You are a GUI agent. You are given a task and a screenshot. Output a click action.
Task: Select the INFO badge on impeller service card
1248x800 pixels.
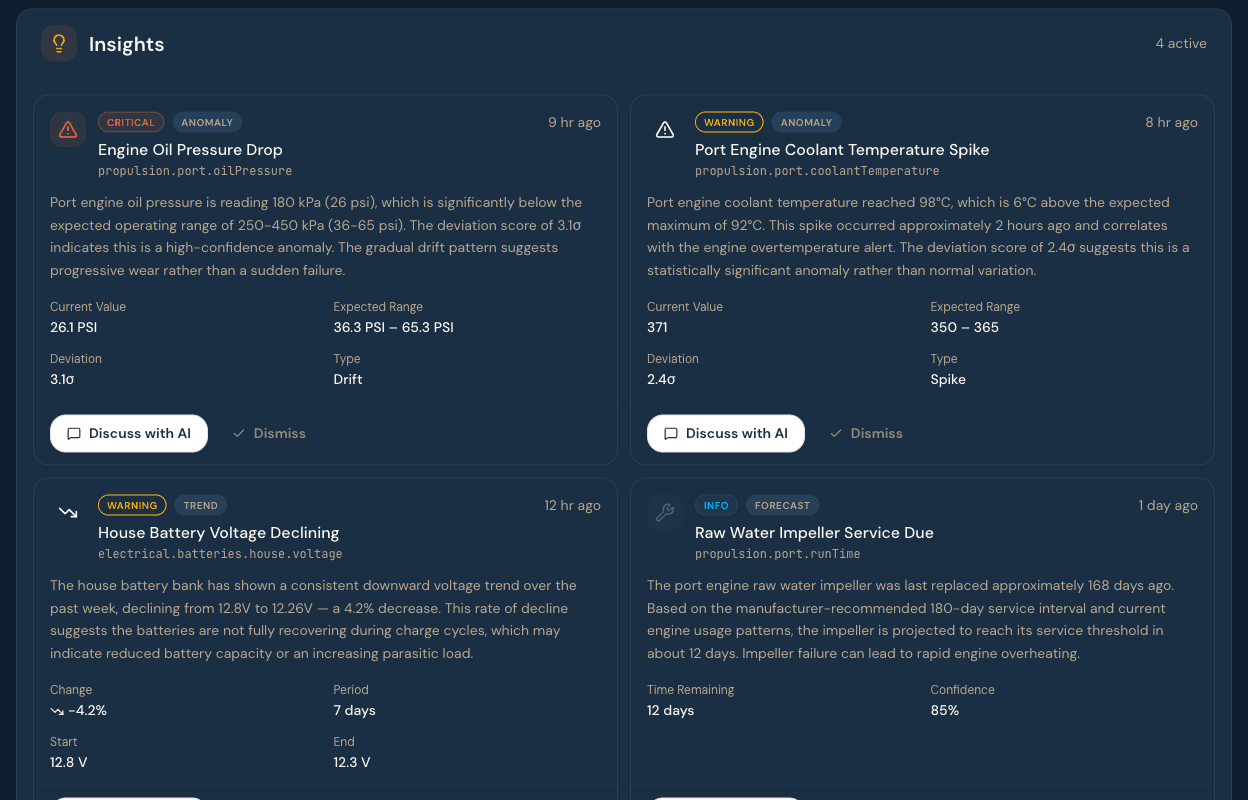pyautogui.click(x=716, y=505)
